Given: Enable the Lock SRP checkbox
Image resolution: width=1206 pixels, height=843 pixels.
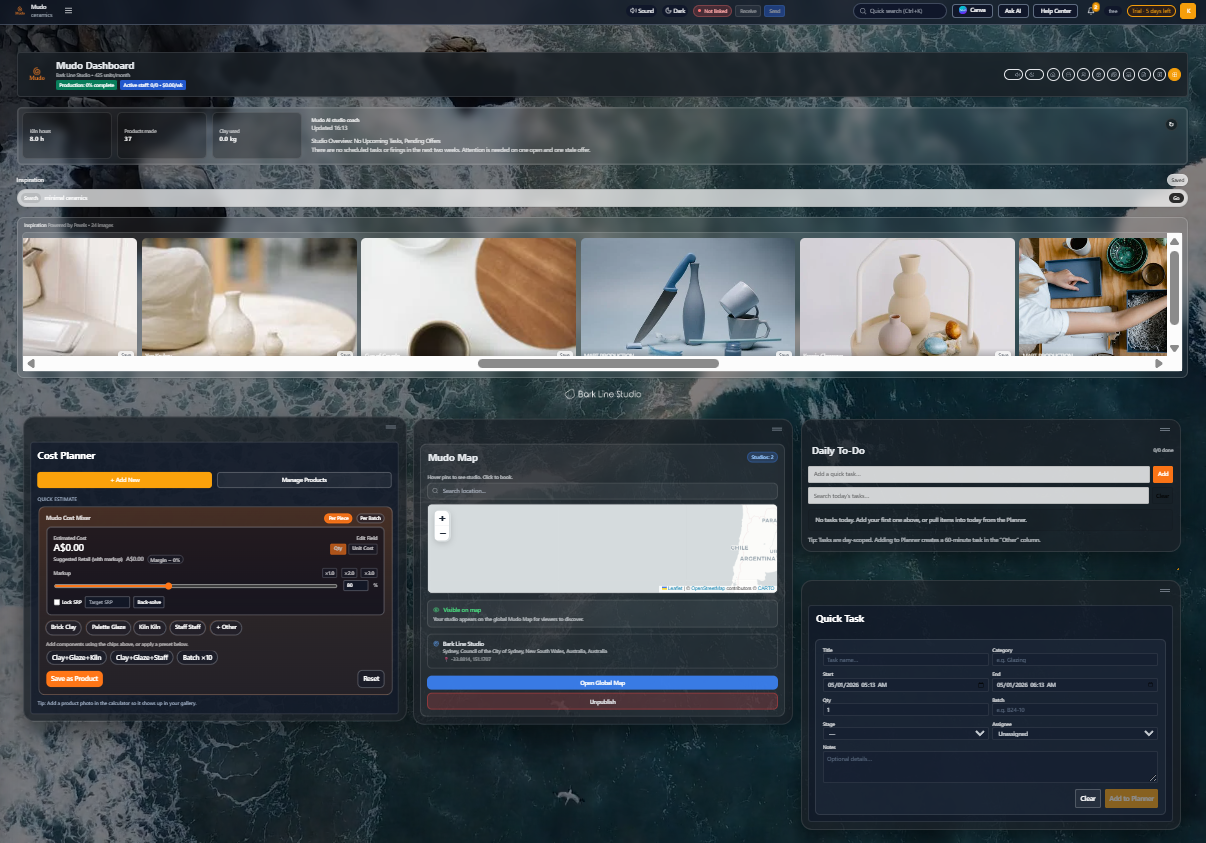Looking at the screenshot, I should (x=56, y=601).
